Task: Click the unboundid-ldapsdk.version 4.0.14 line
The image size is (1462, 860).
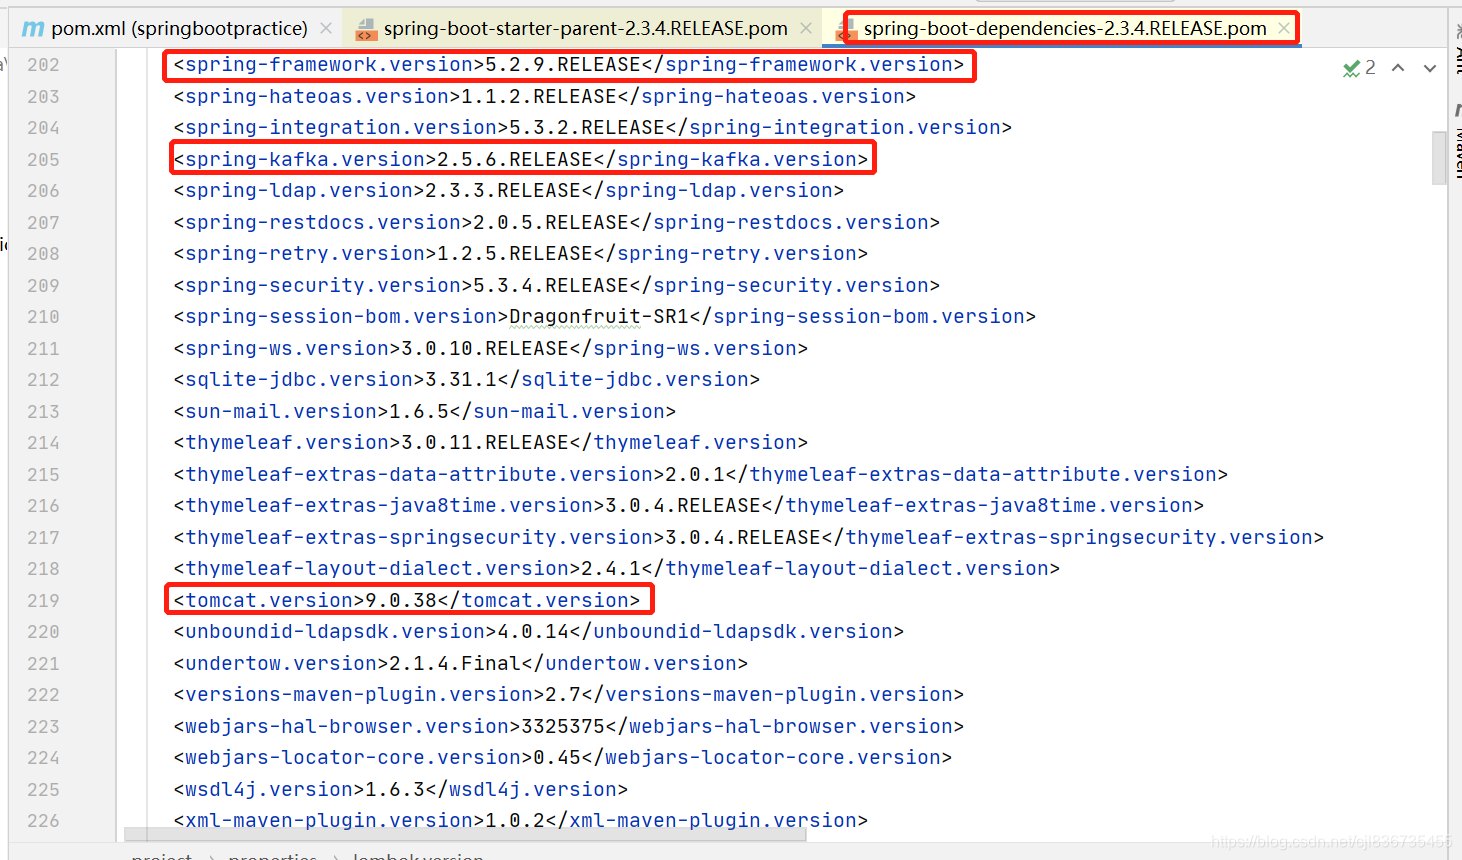Action: [x=539, y=632]
